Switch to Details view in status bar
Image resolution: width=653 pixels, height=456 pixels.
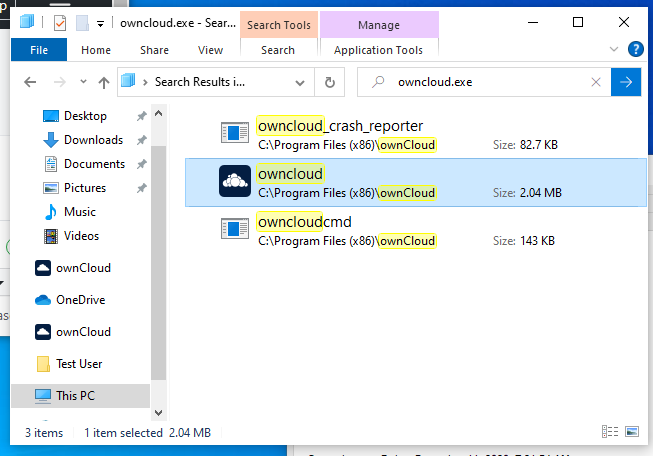pyautogui.click(x=610, y=431)
